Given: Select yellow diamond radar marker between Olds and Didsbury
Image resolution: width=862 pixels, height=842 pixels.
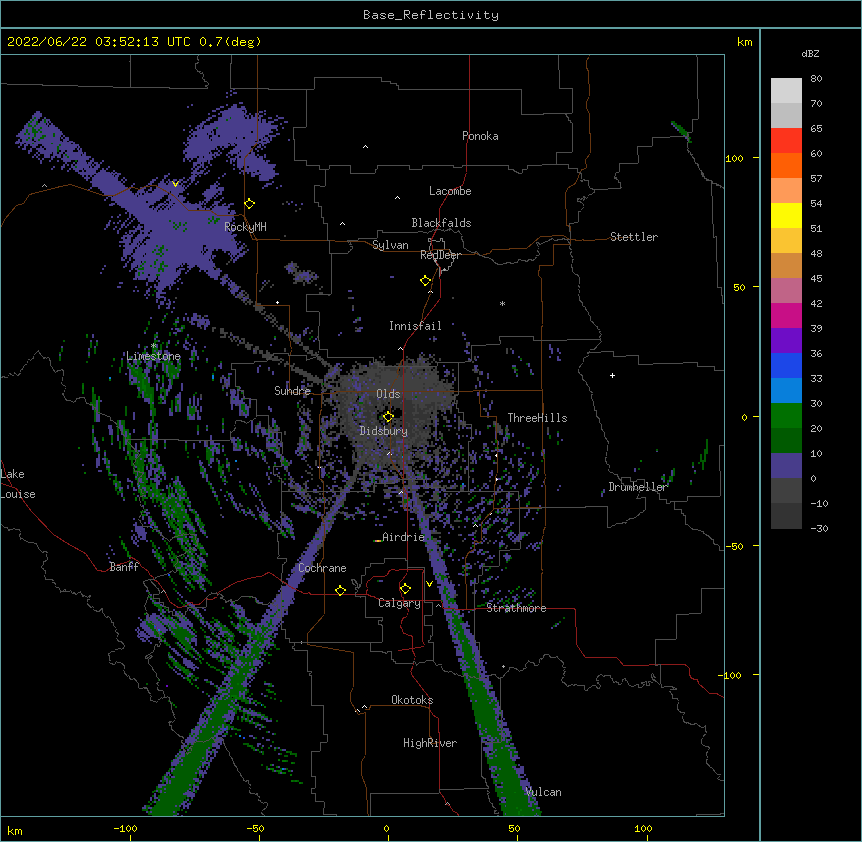Looking at the screenshot, I should (x=388, y=416).
